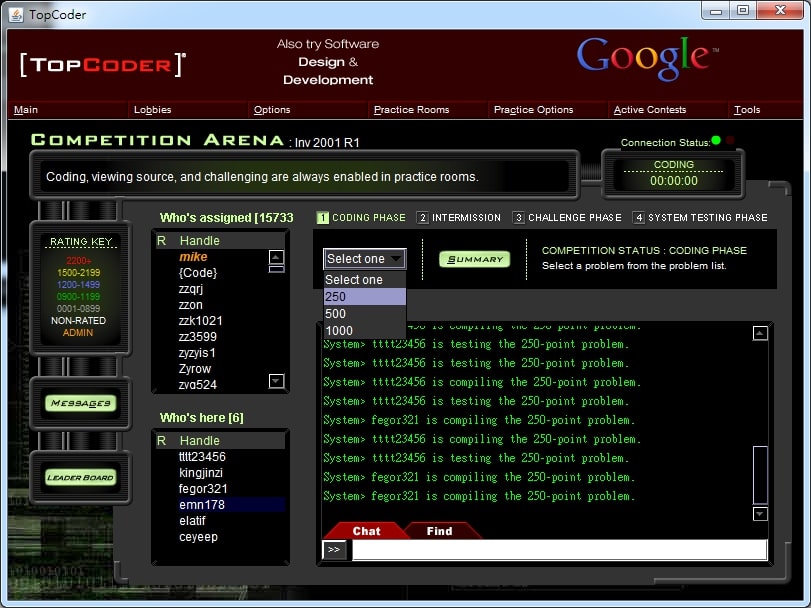The width and height of the screenshot is (811, 608).
Task: Click the TopCoder logo
Action: pos(102,65)
